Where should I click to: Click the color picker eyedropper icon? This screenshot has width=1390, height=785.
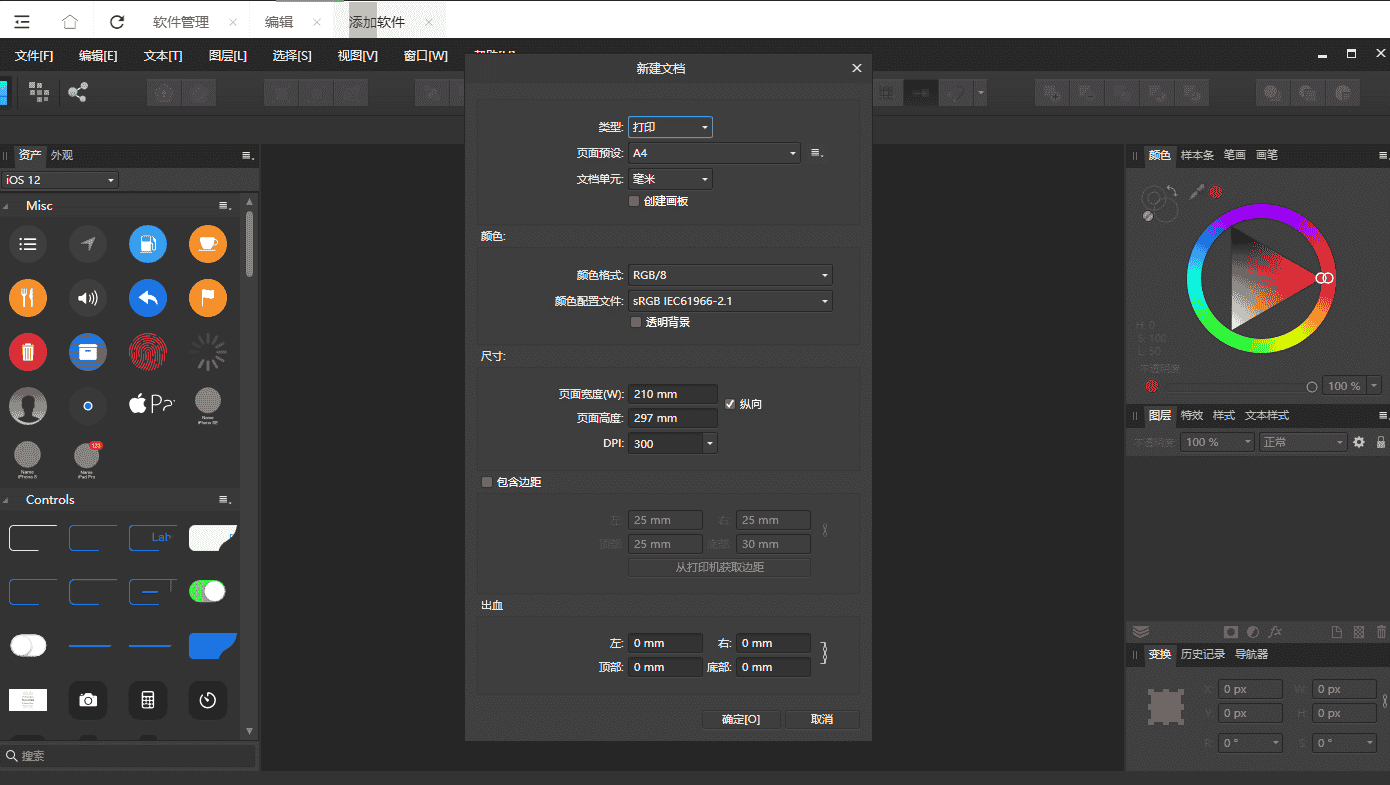1196,191
